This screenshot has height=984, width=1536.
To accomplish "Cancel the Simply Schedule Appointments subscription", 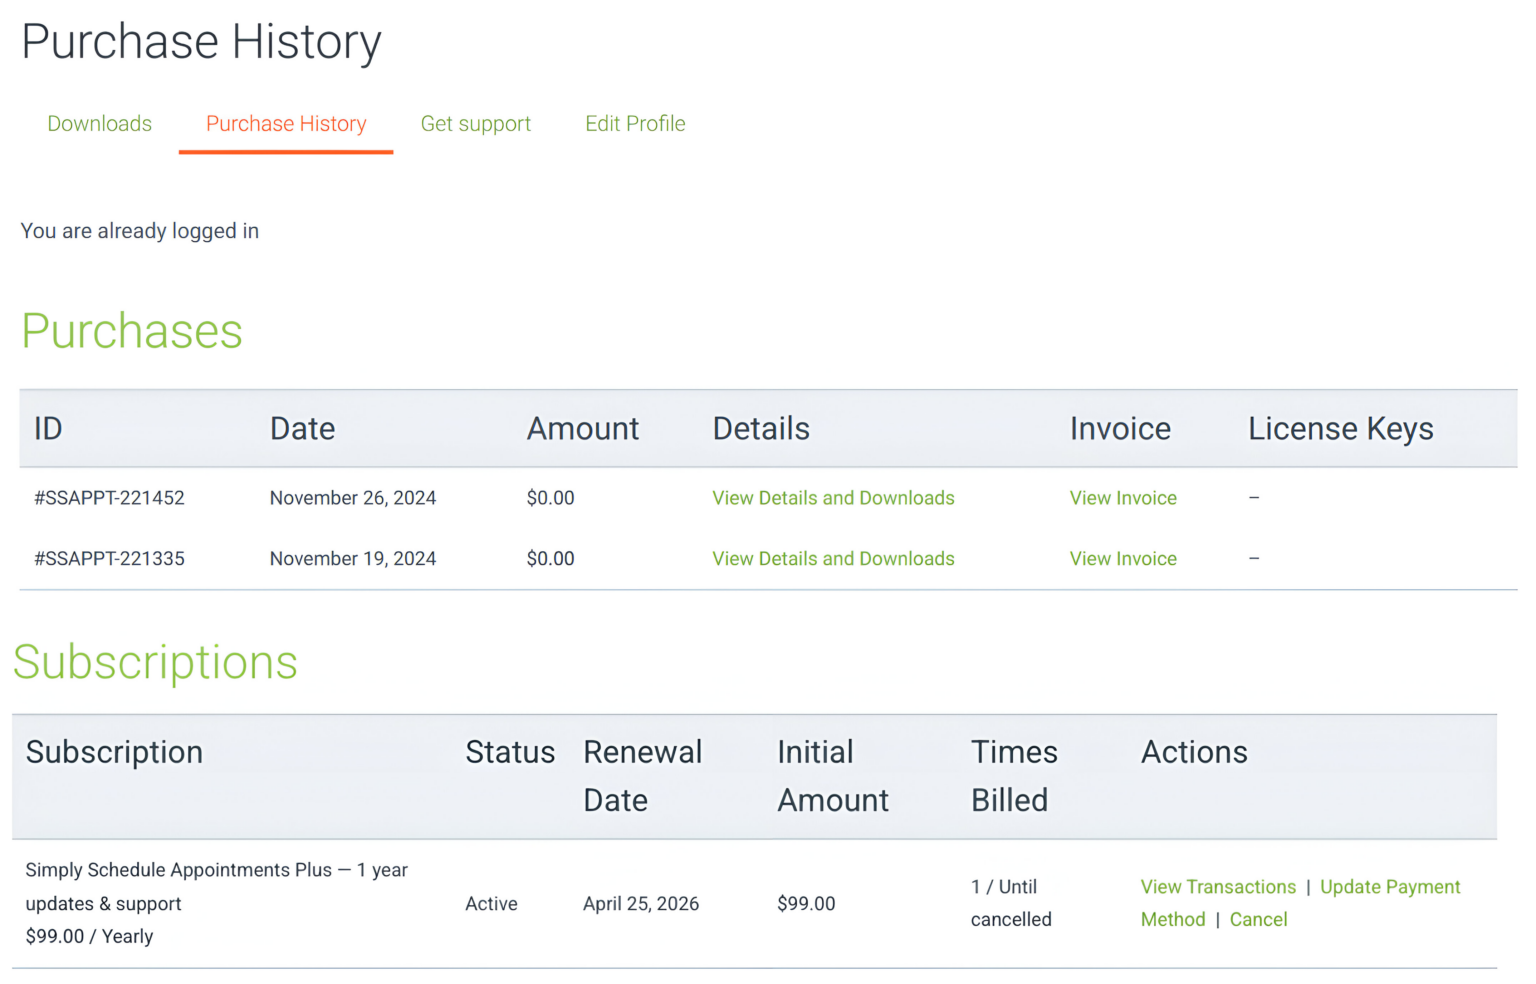I will tap(1258, 919).
